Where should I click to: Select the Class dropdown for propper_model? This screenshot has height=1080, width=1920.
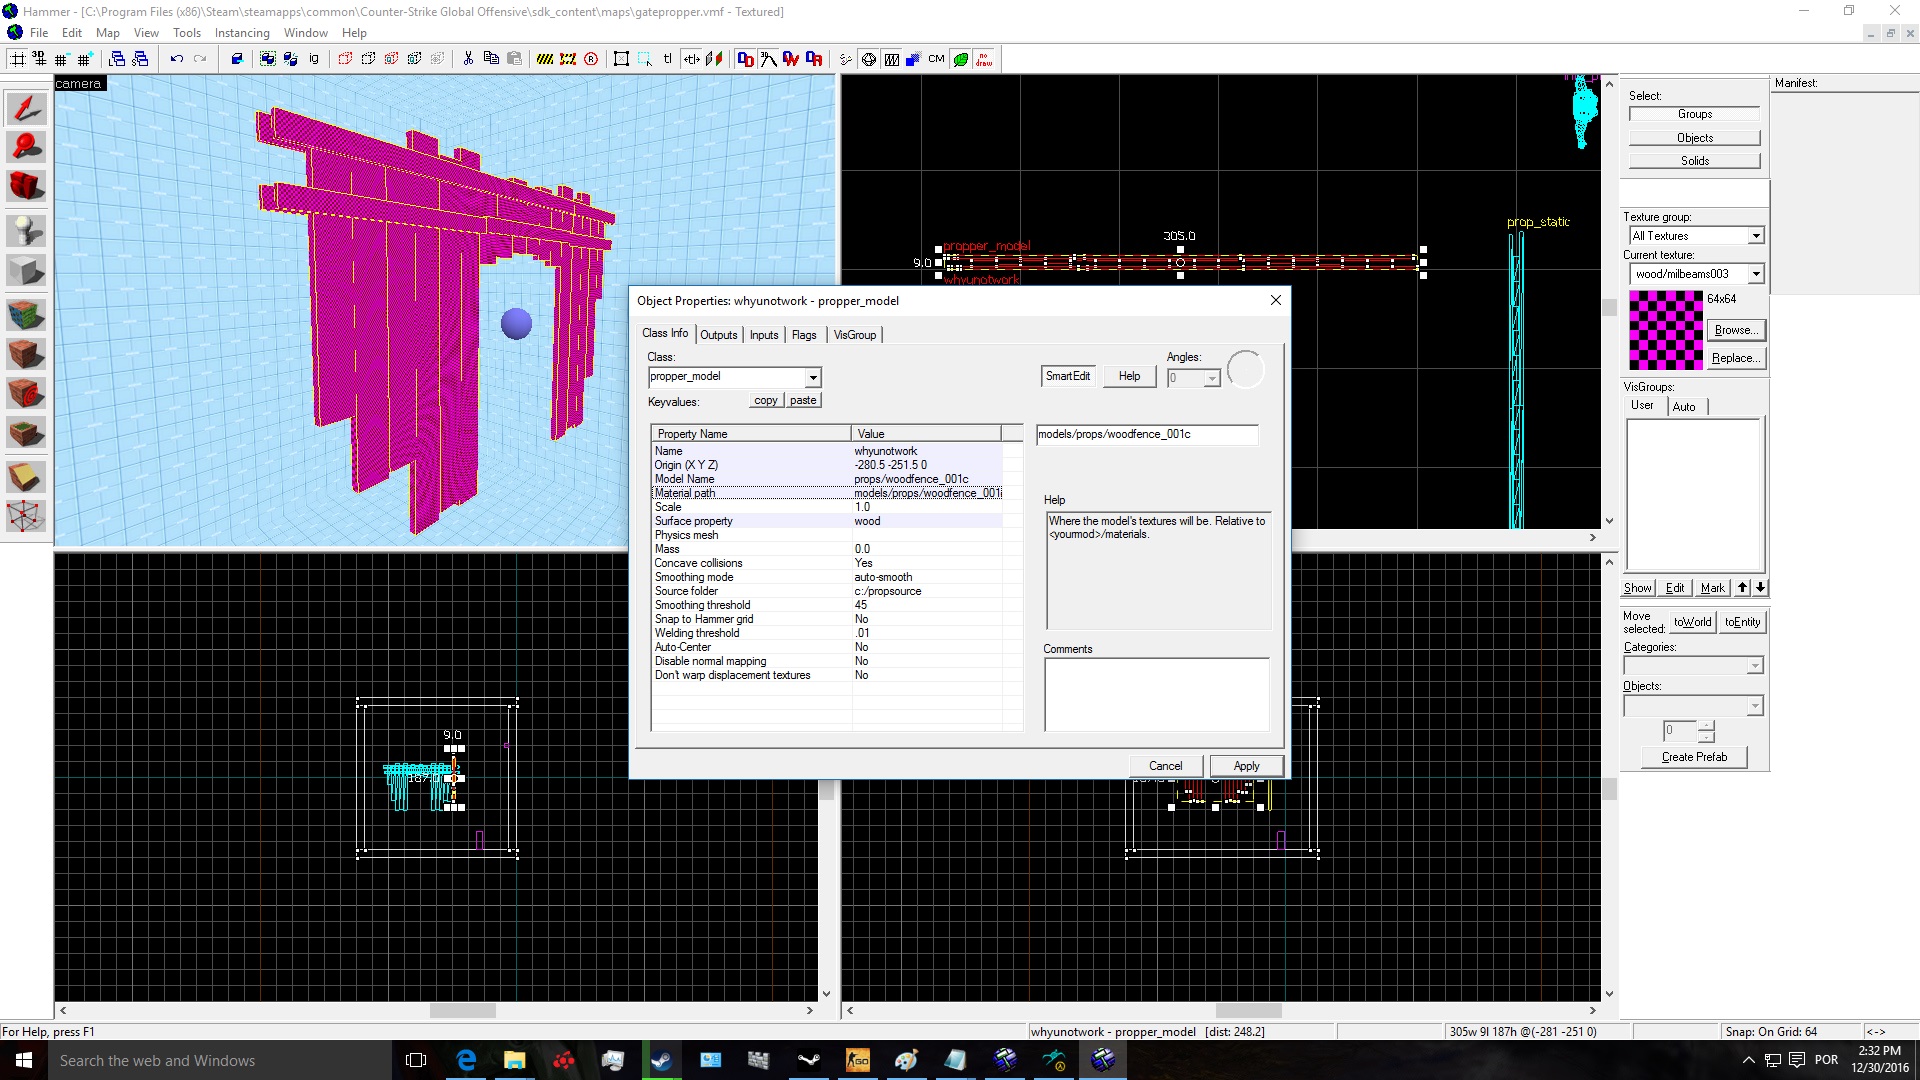733,376
